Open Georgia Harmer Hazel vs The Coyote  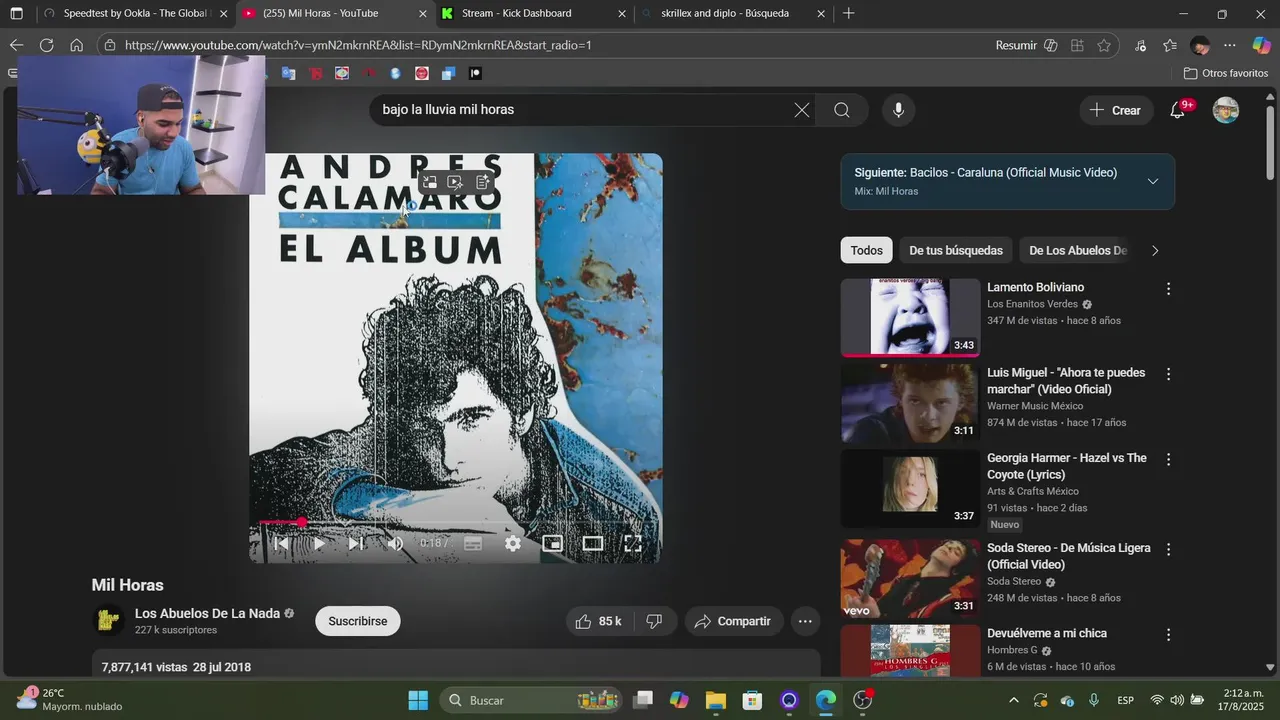tap(1067, 465)
